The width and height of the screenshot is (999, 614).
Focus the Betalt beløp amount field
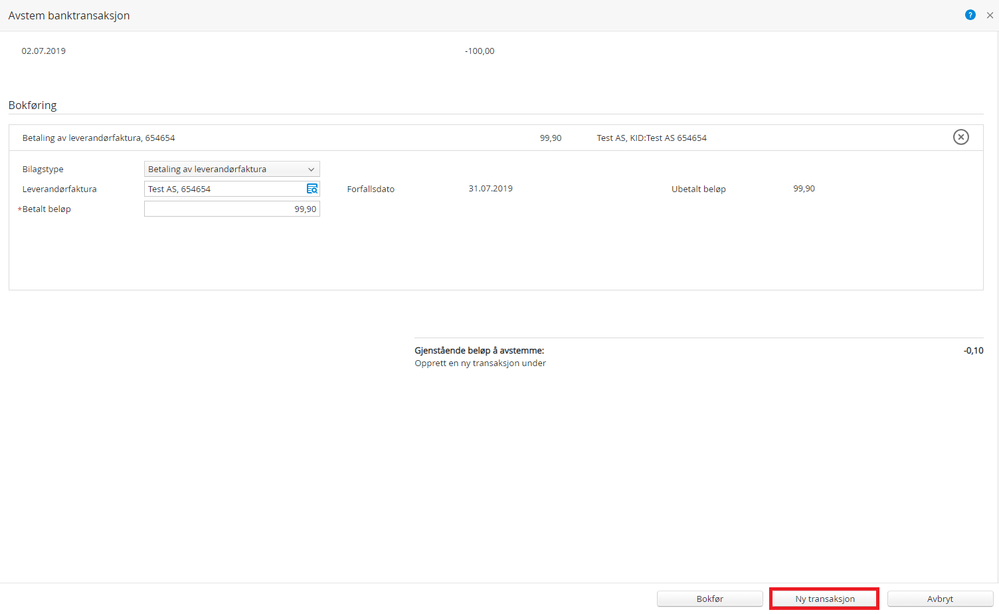click(232, 209)
